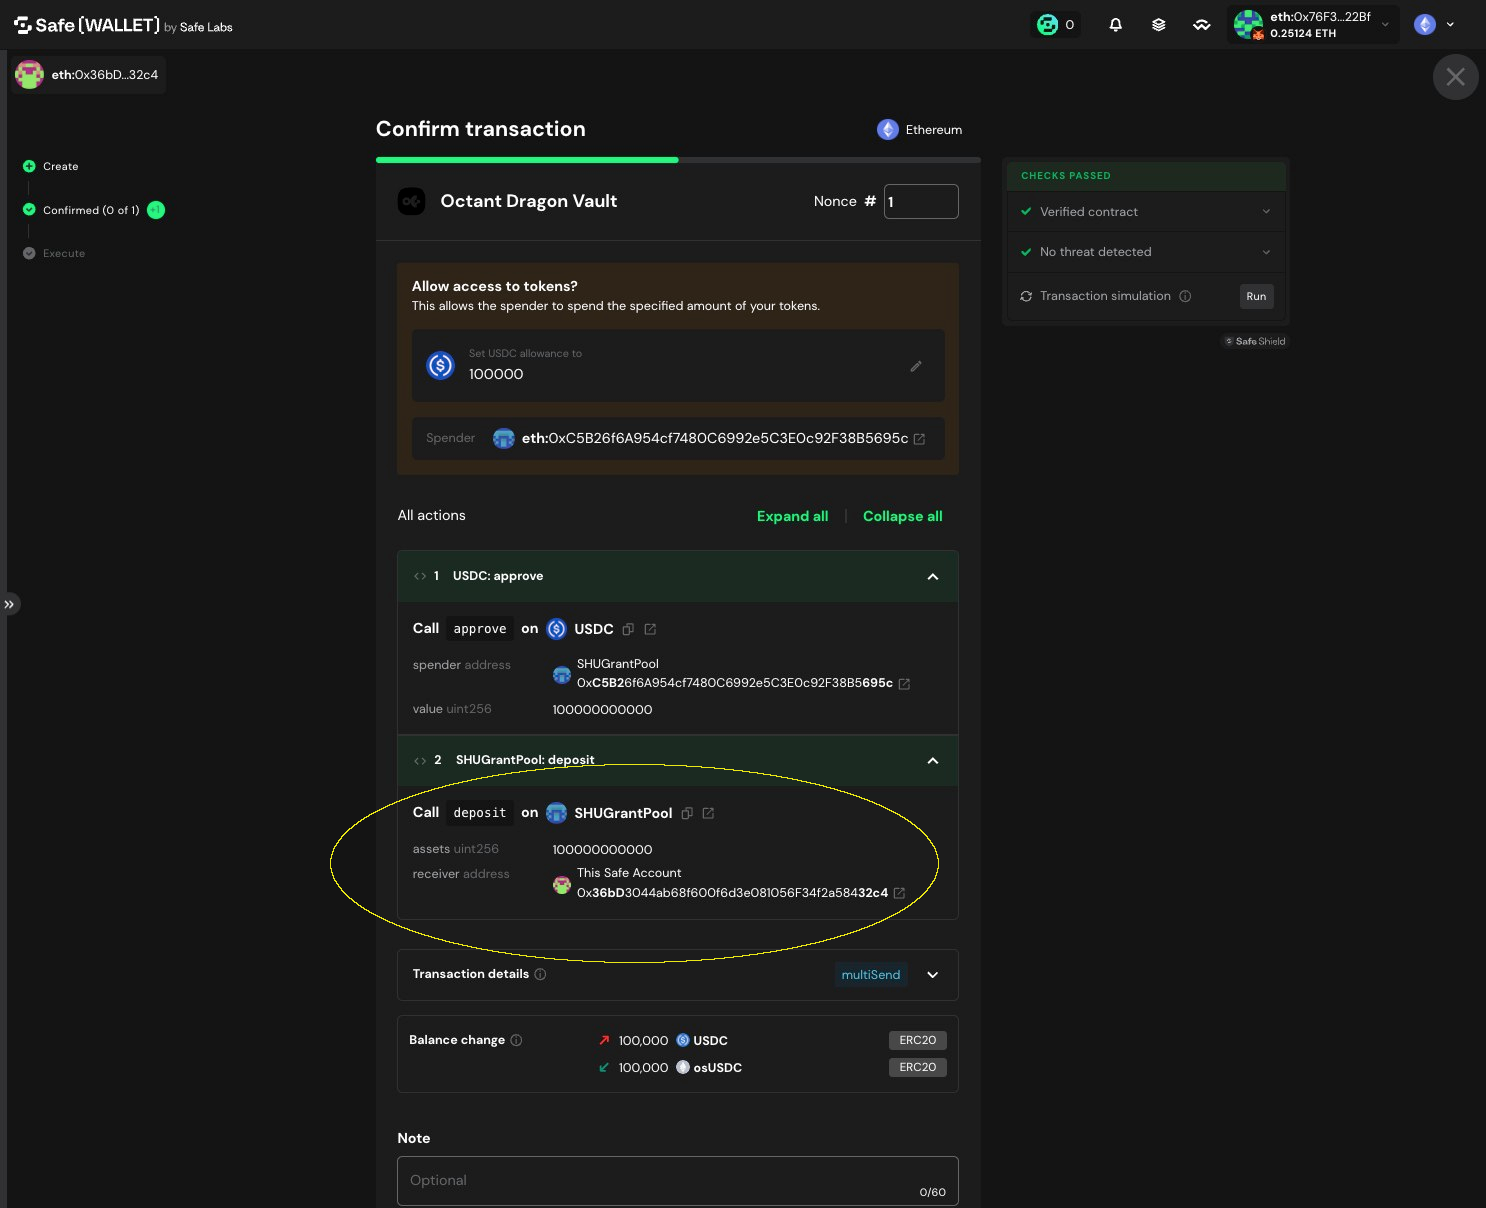Open USDC contract external link

coord(650,629)
